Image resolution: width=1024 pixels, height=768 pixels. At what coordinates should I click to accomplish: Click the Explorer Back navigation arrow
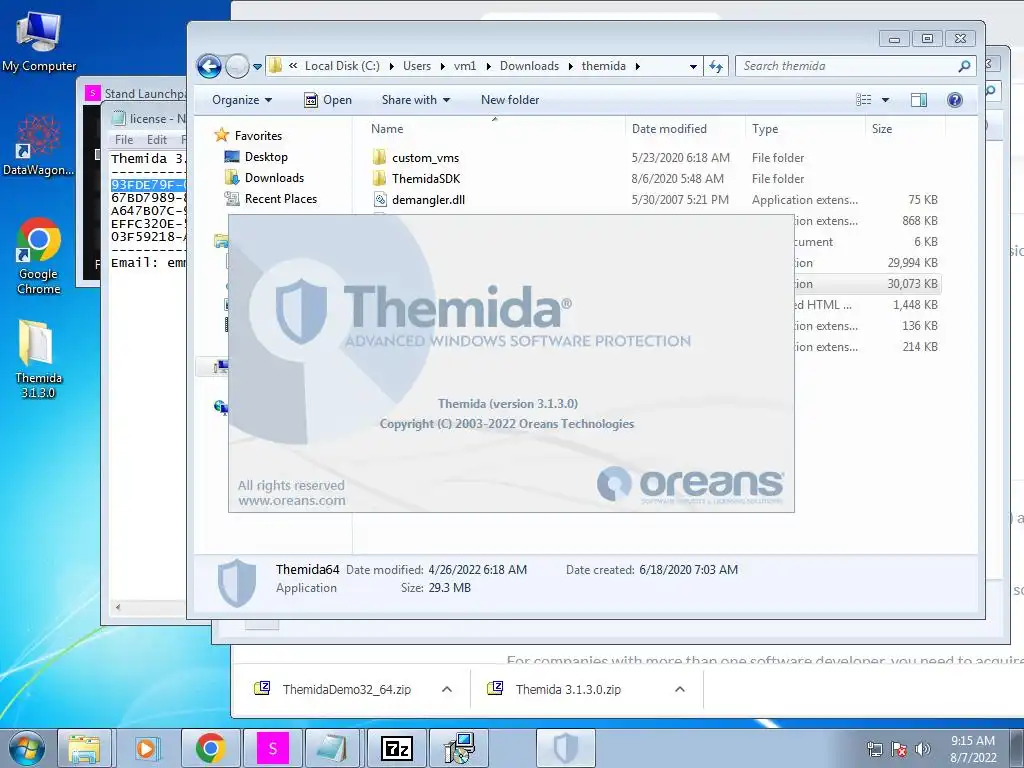click(209, 66)
